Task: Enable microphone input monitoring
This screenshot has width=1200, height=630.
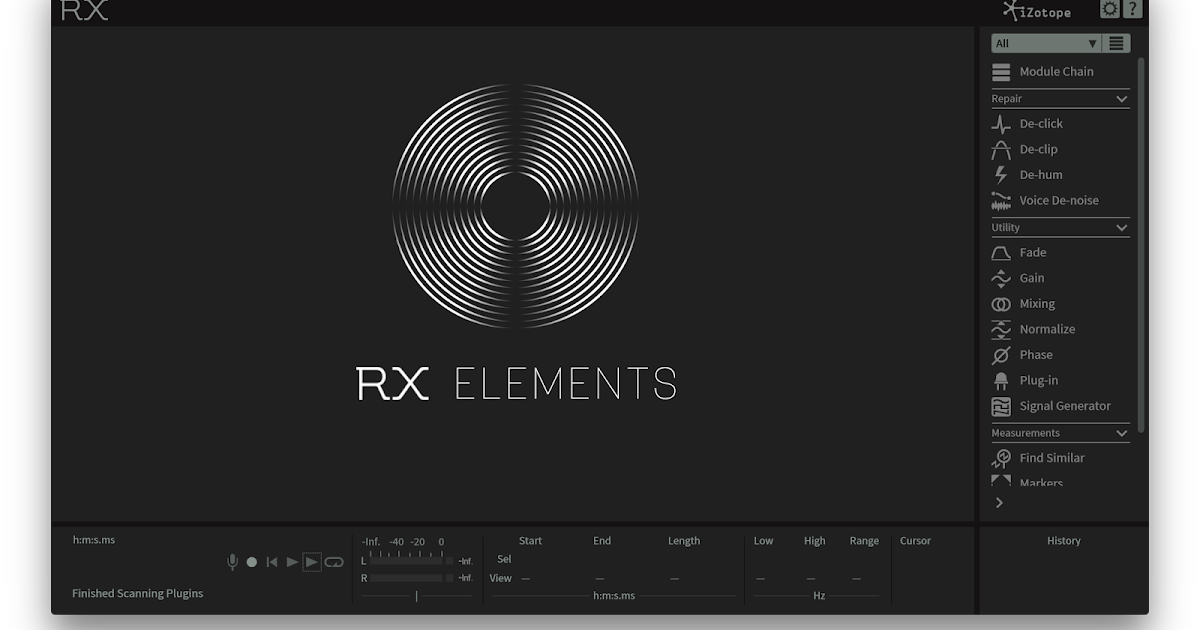Action: pyautogui.click(x=232, y=562)
